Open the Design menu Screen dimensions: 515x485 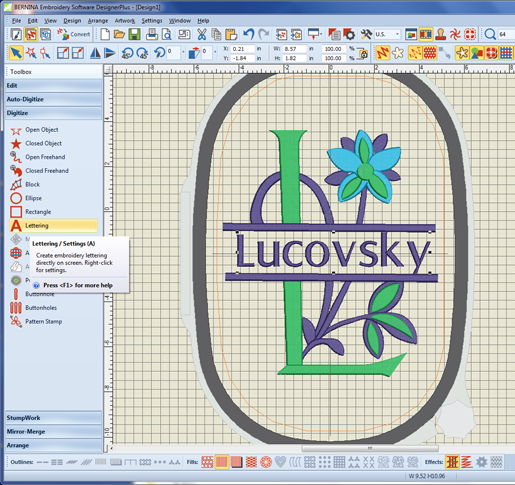coord(72,21)
